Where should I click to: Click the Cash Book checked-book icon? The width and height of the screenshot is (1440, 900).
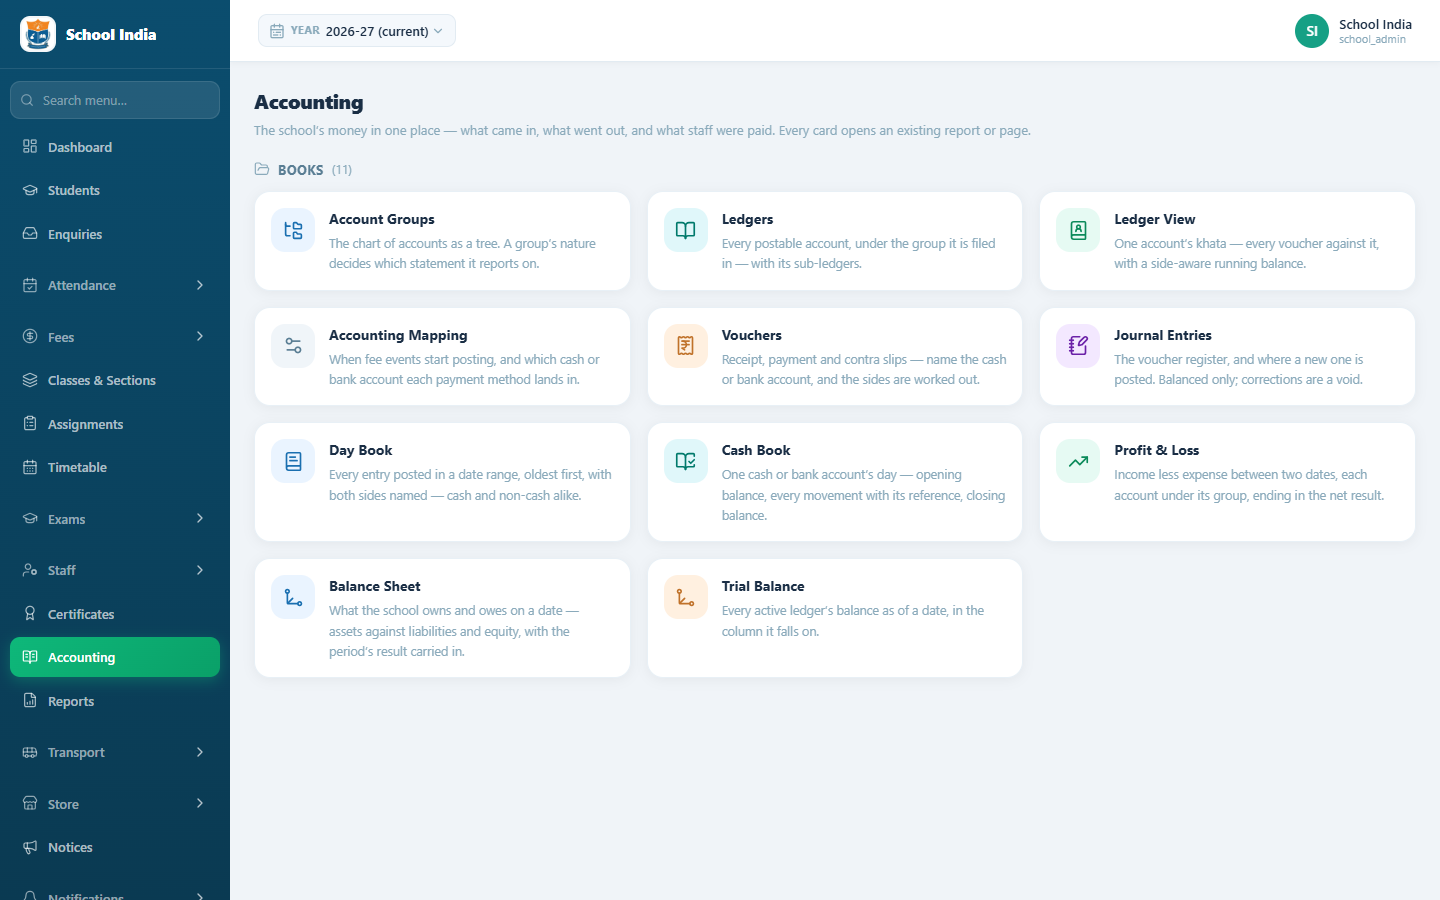pos(686,461)
